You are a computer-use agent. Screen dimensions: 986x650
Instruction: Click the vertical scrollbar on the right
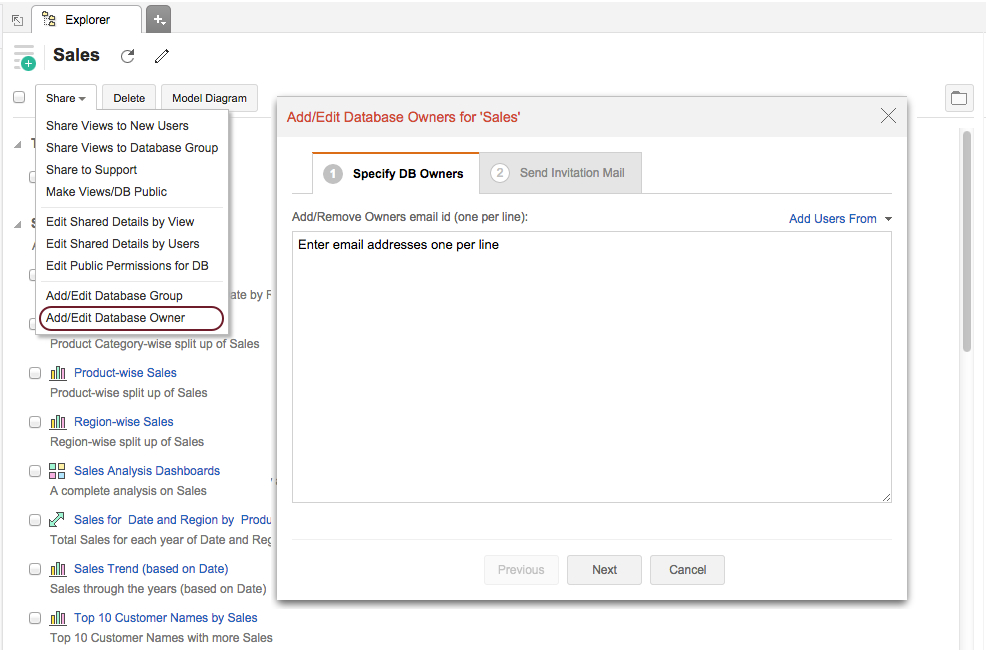pos(967,240)
